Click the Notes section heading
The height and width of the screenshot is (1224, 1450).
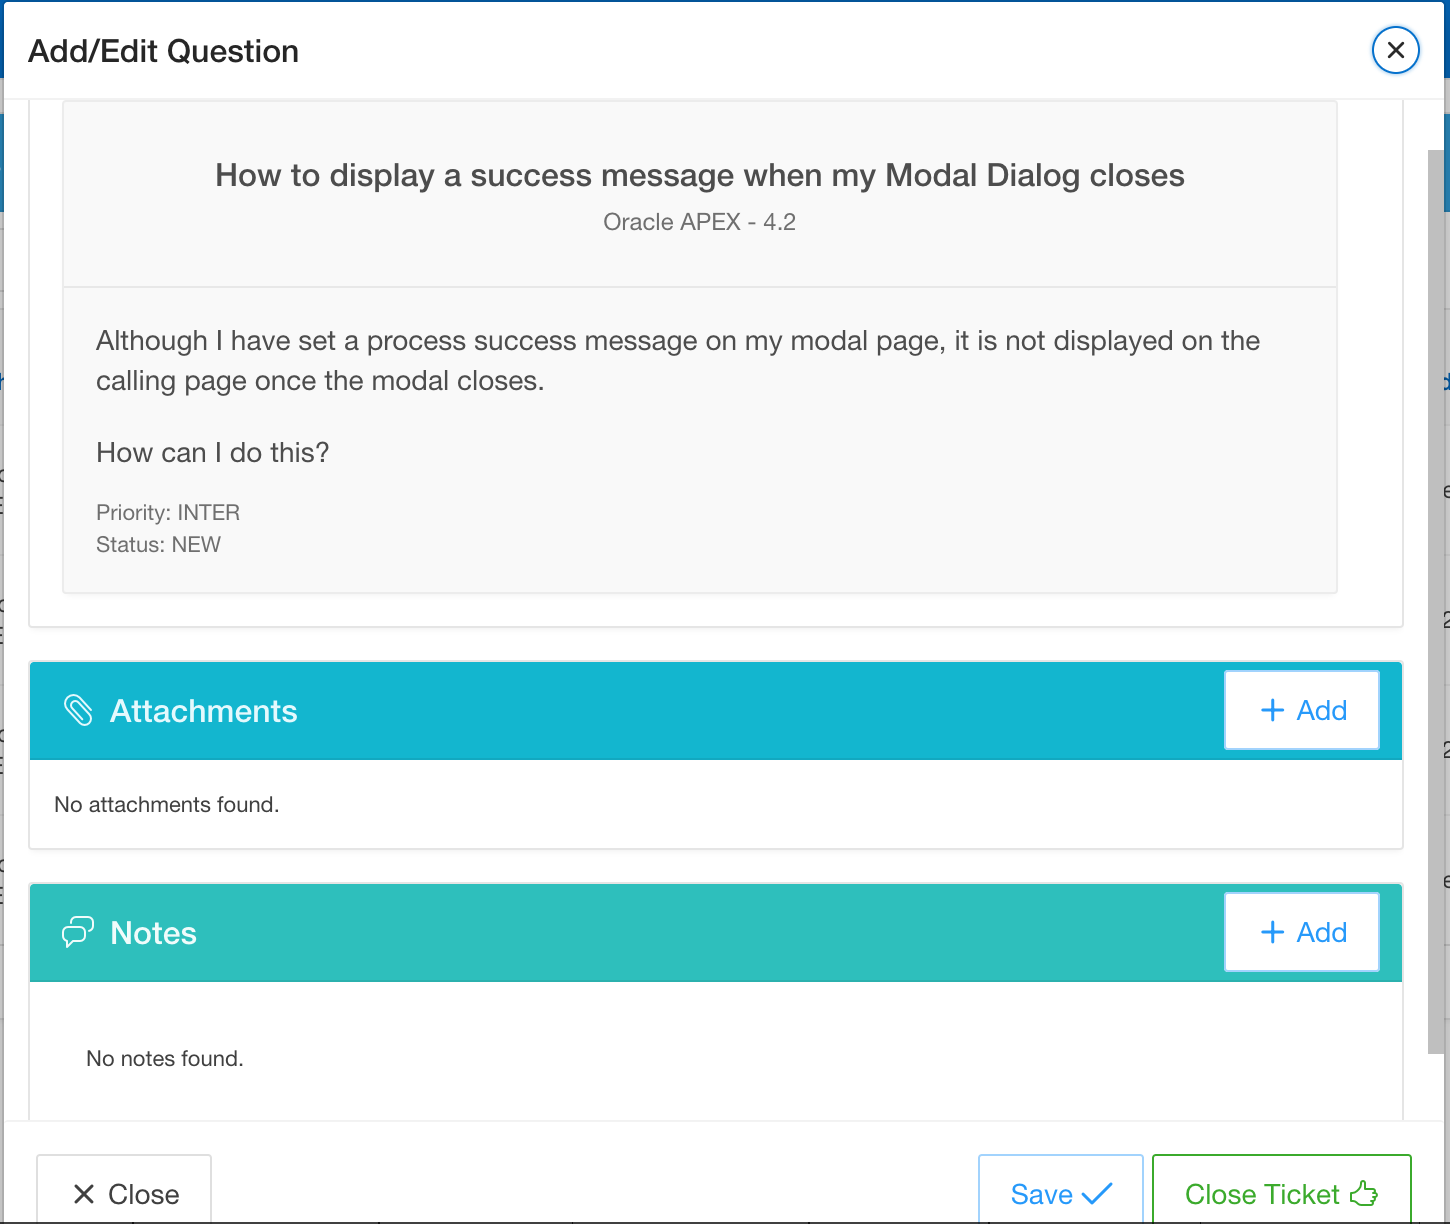tap(153, 933)
